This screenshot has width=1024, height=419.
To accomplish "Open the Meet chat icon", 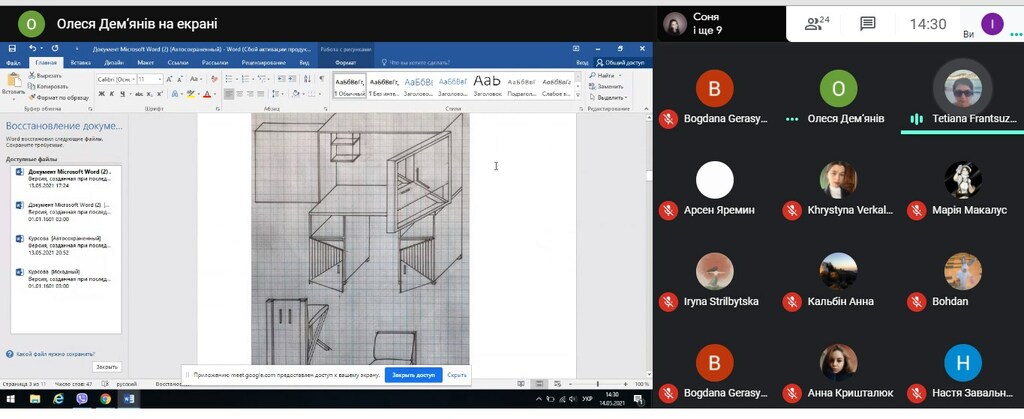I will 867,23.
